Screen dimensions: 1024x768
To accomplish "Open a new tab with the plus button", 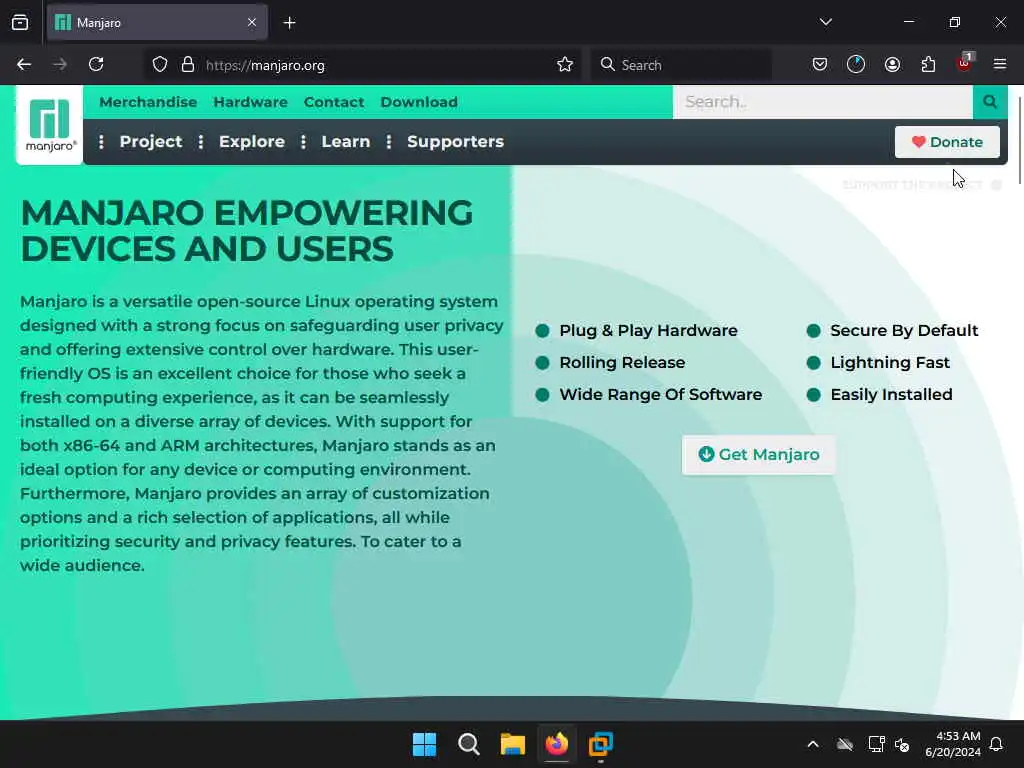I will pyautogui.click(x=289, y=23).
